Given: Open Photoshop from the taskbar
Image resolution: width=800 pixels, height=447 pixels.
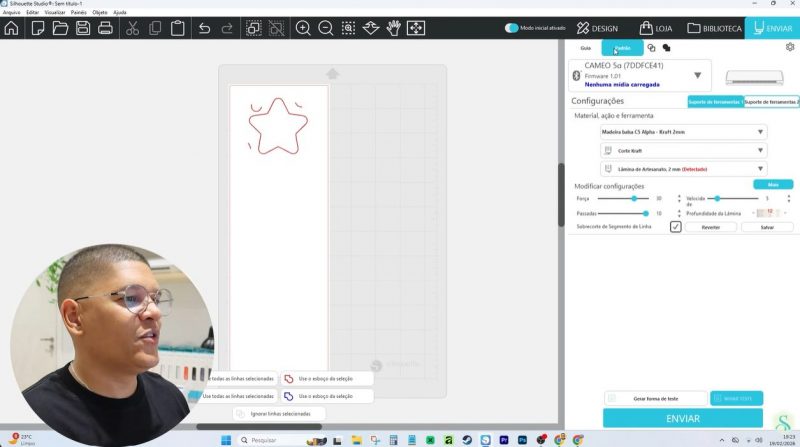Looking at the screenshot, I should coord(522,440).
